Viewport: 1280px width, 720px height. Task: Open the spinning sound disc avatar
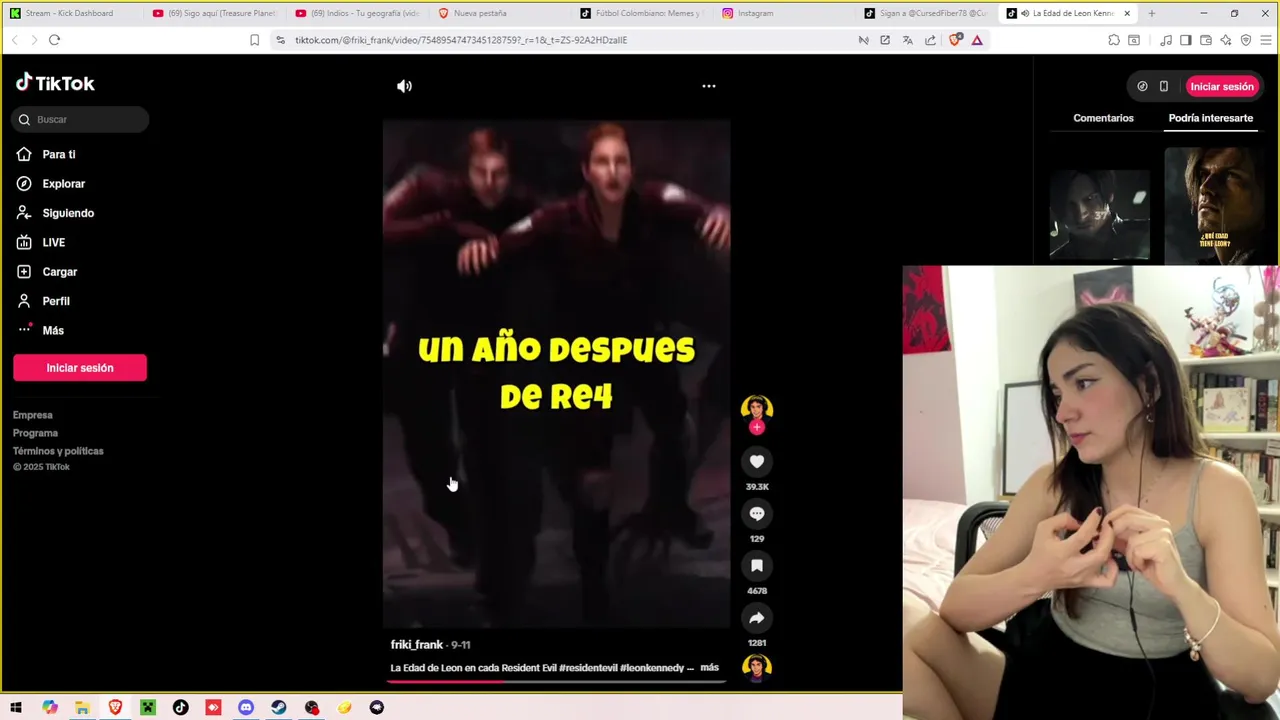tap(757, 667)
